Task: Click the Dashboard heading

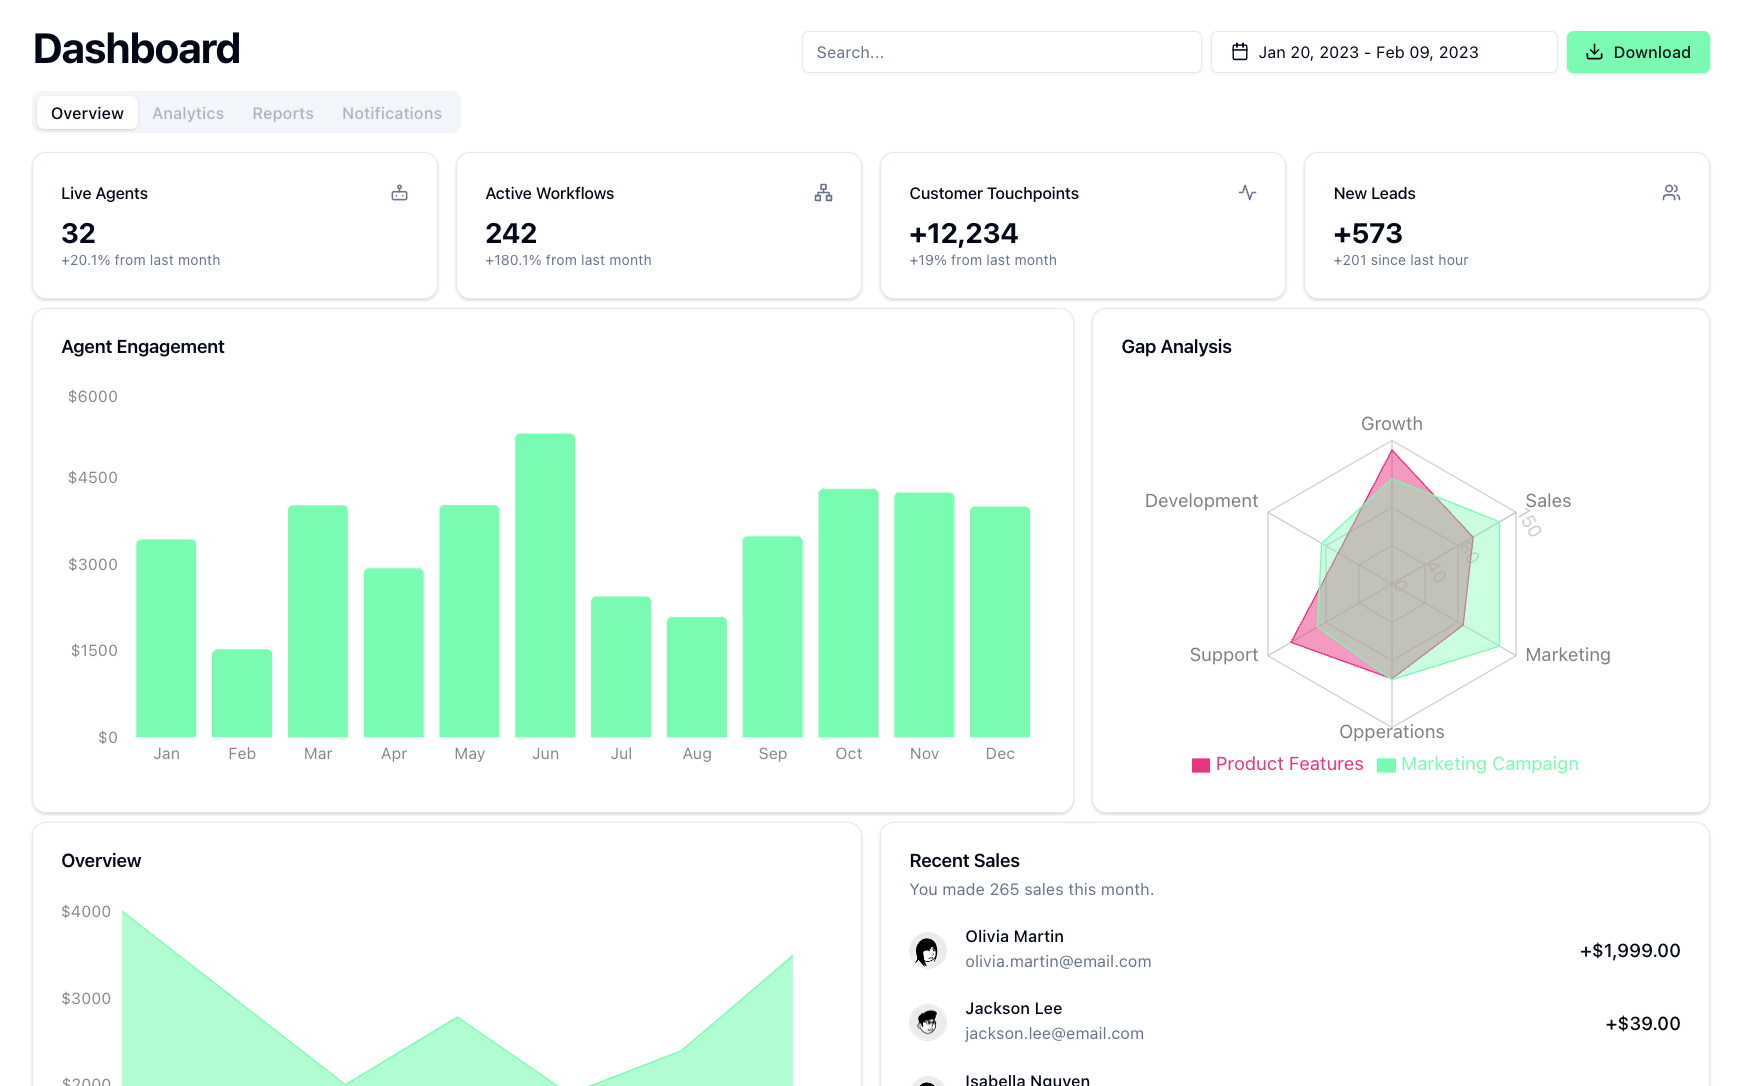Action: 137,49
